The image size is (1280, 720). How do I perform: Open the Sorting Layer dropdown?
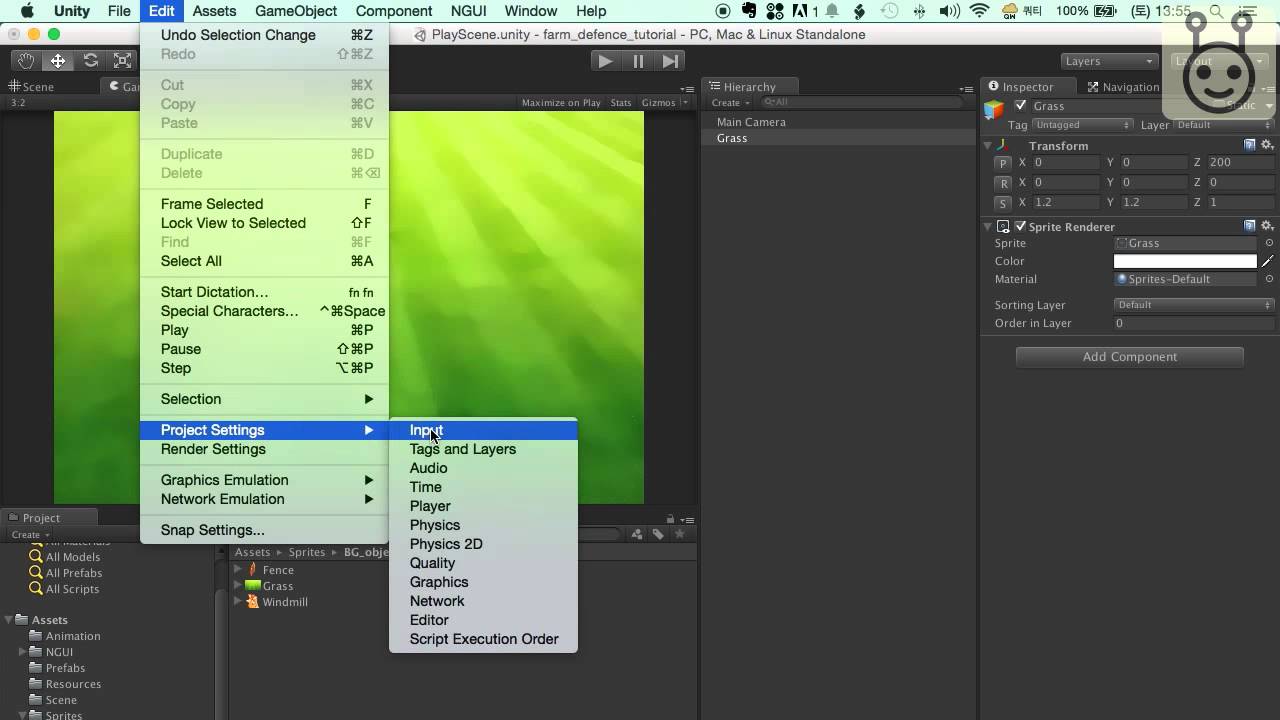click(1194, 305)
